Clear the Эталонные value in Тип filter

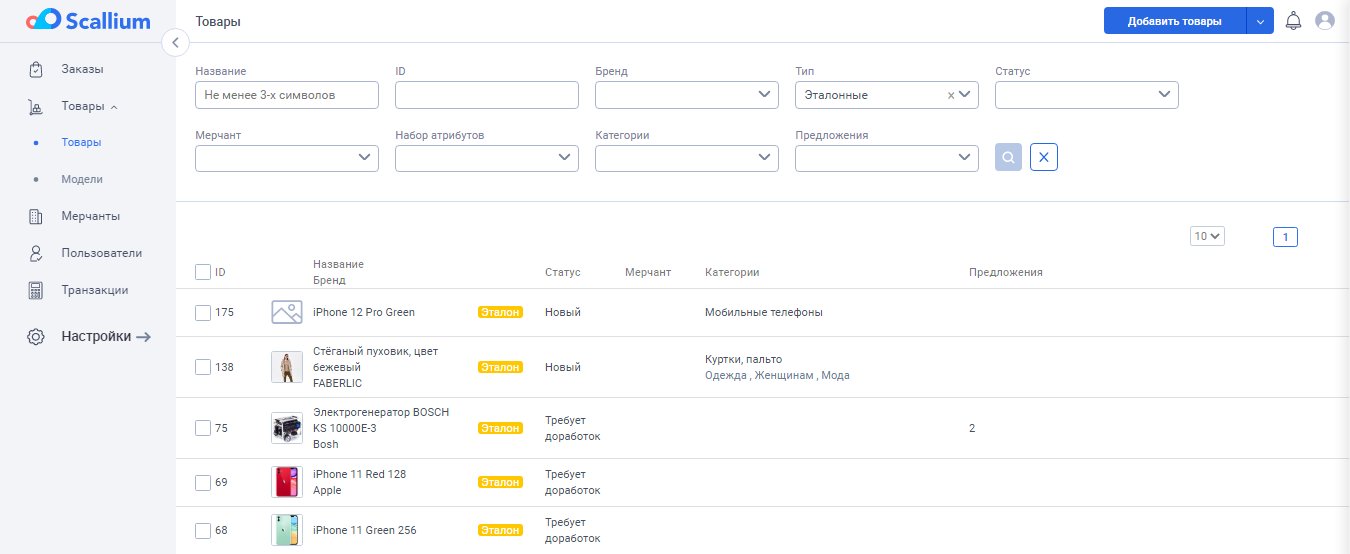(x=950, y=95)
